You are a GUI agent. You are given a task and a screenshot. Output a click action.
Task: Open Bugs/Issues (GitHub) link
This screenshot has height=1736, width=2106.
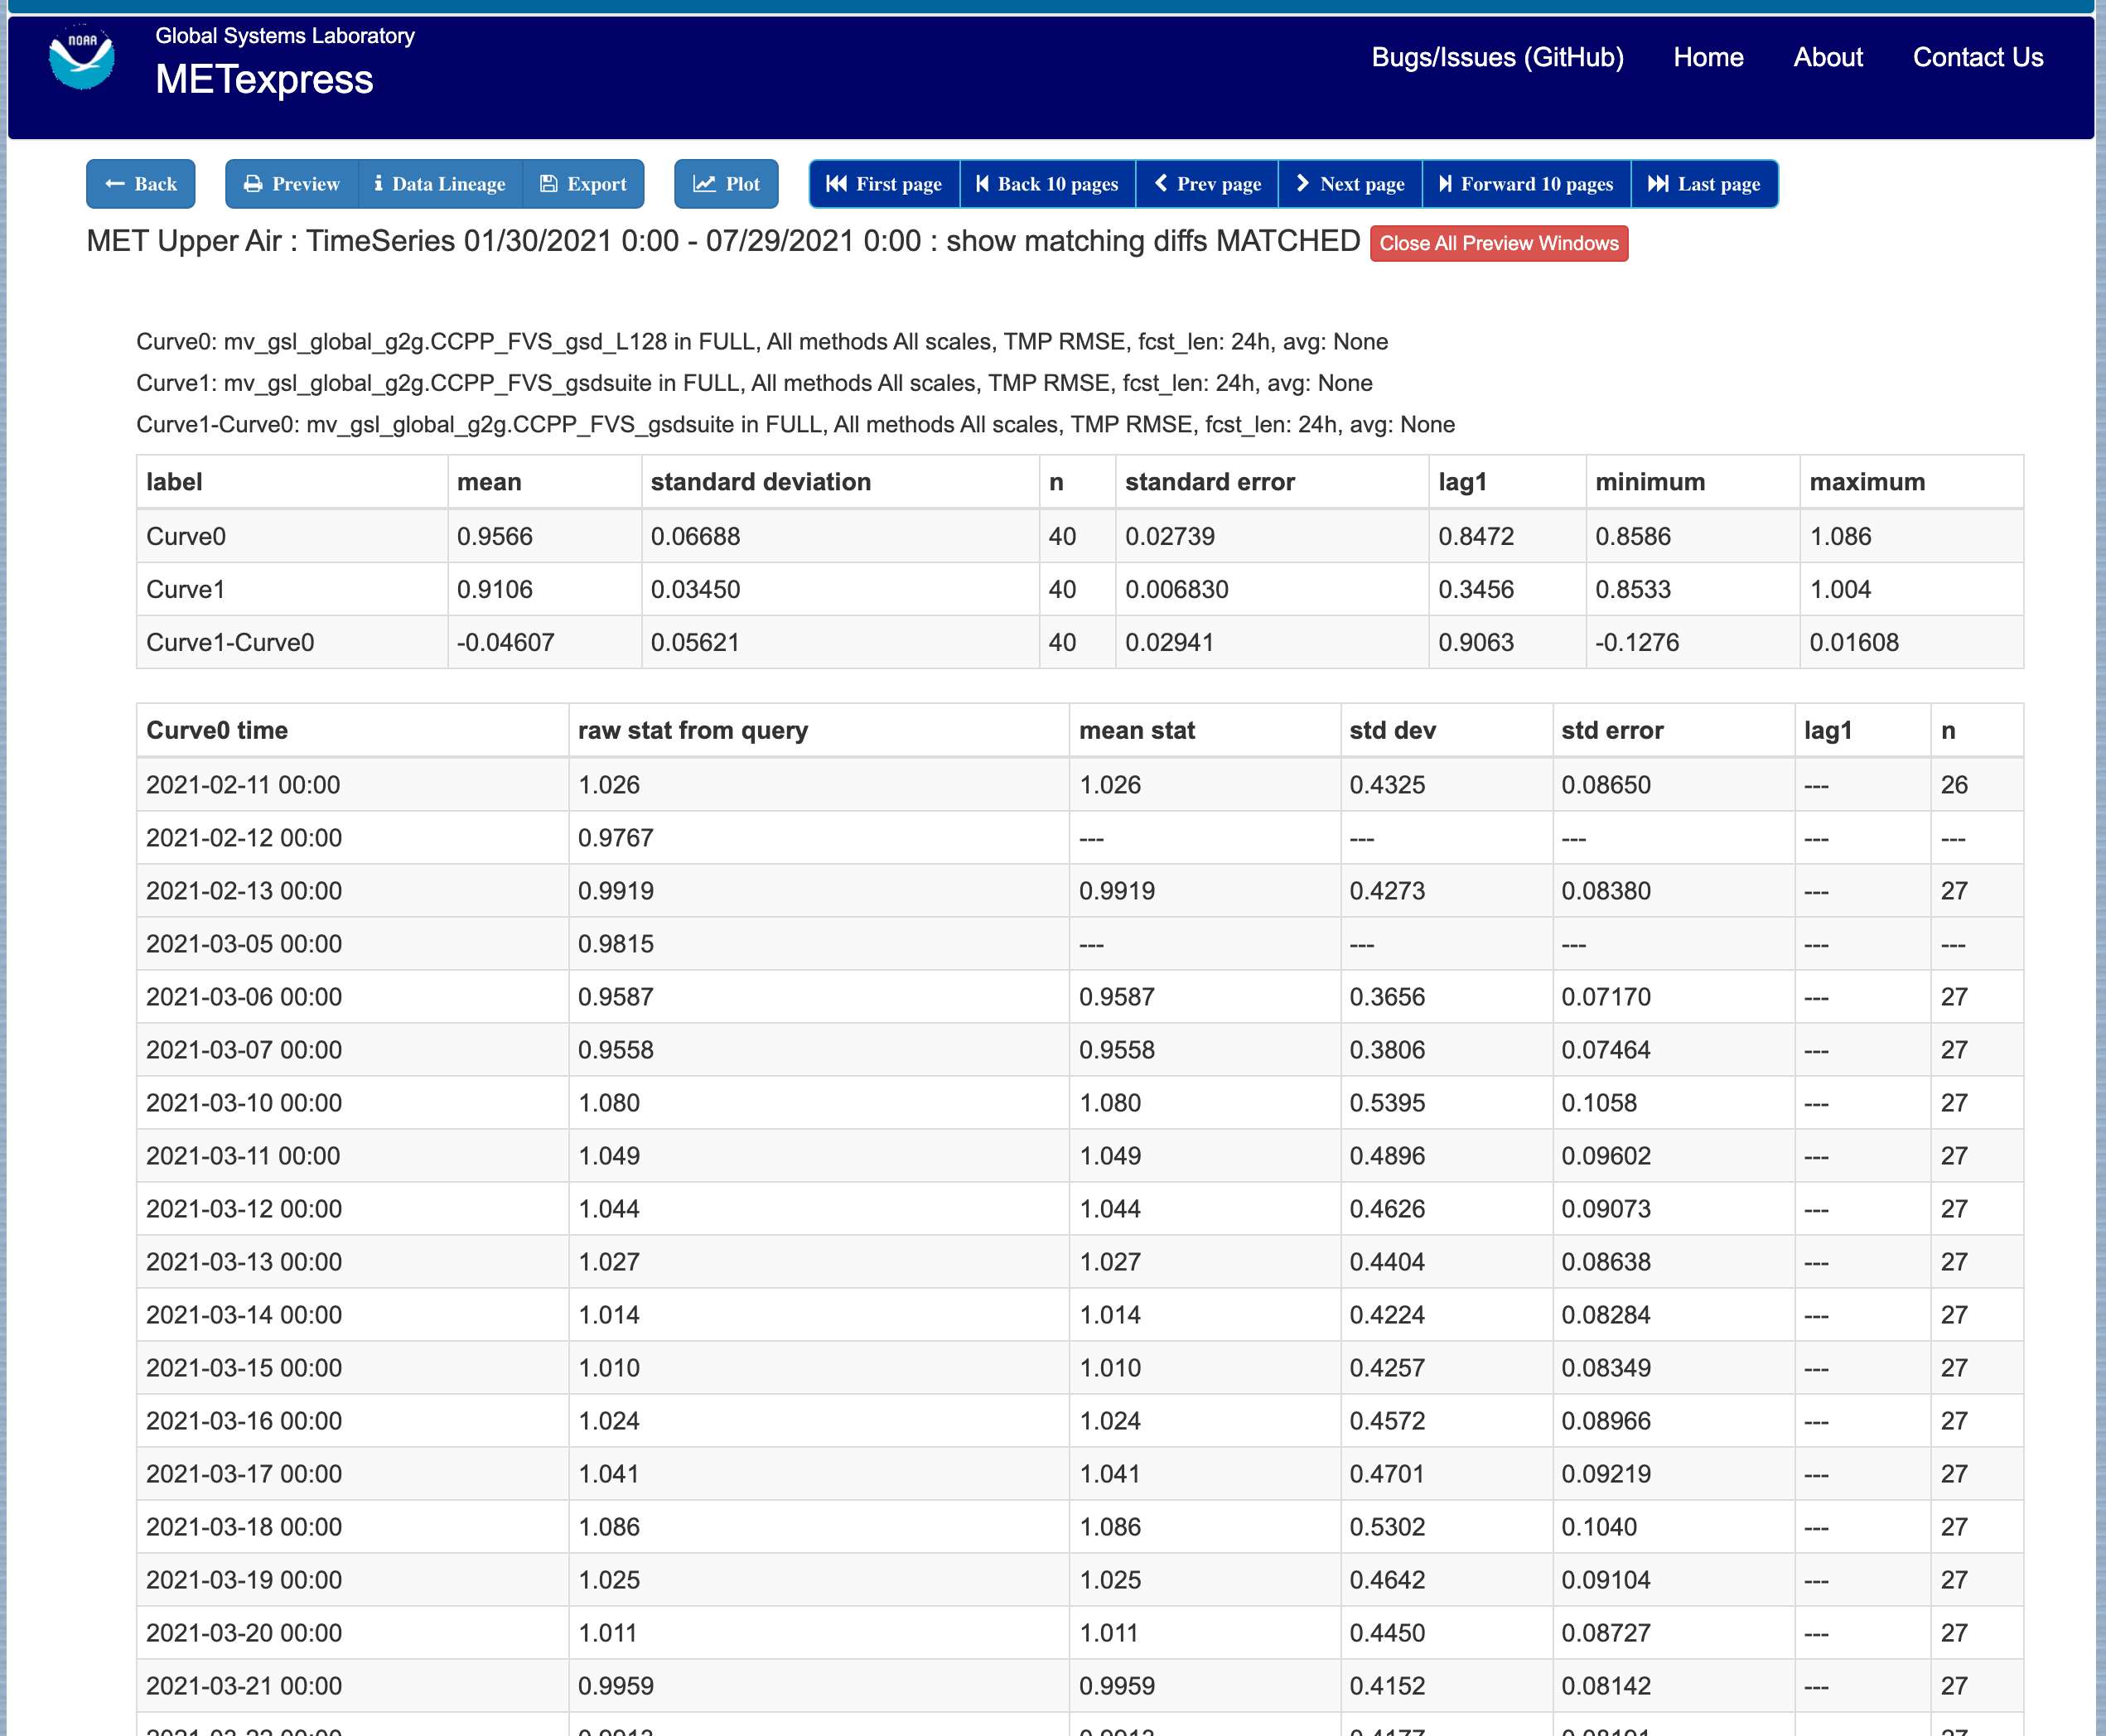1497,58
